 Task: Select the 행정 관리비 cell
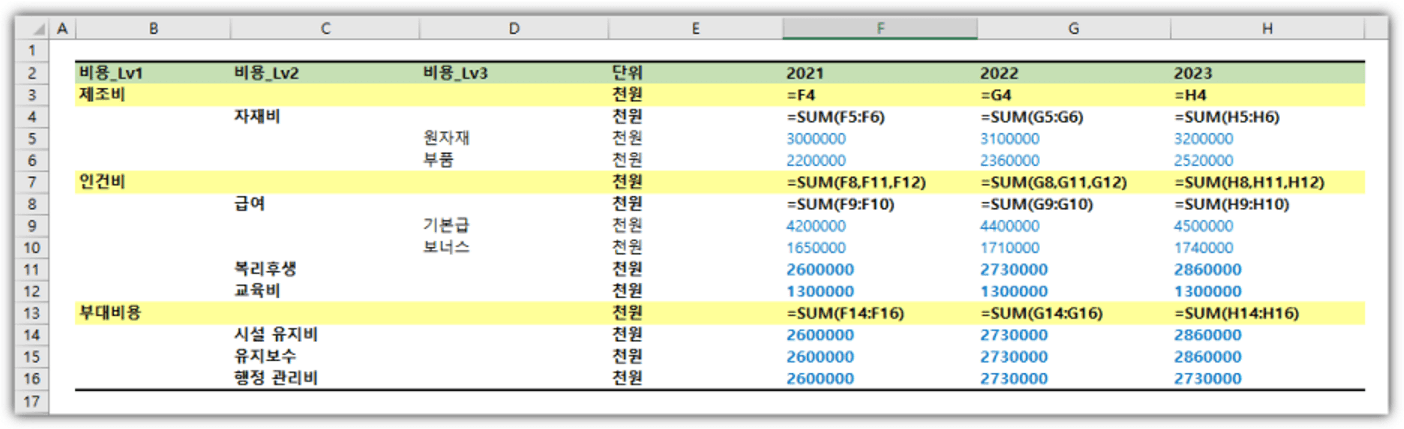326,378
